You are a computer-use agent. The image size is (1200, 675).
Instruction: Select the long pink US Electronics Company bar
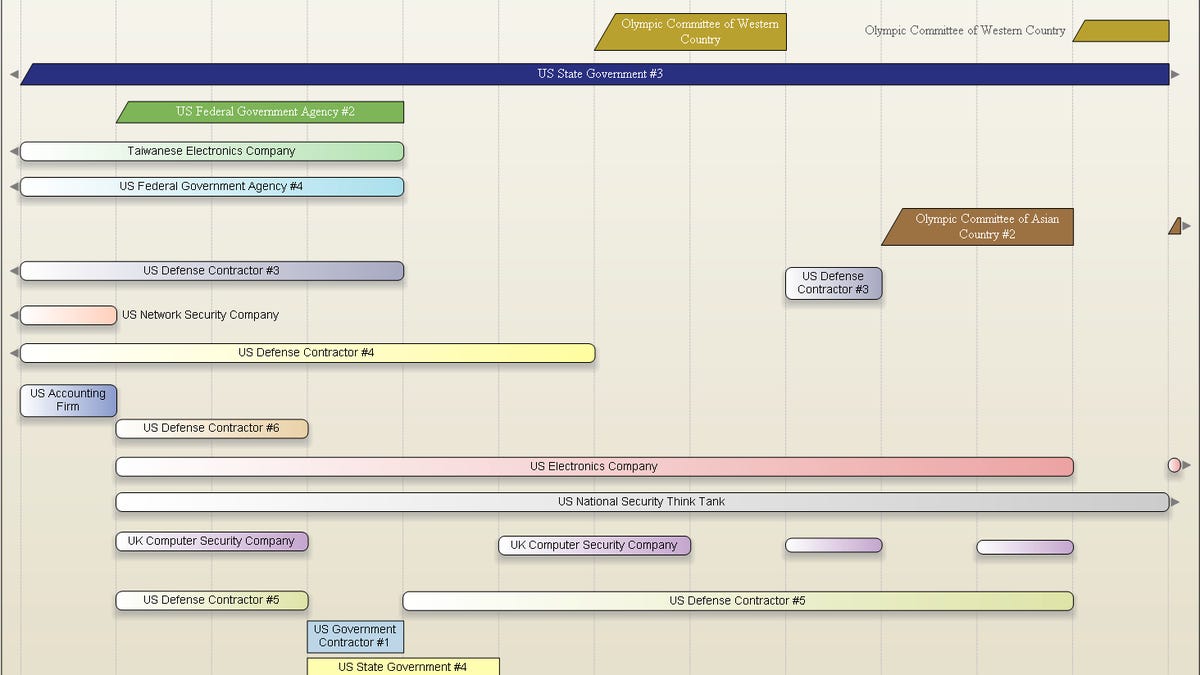pyautogui.click(x=594, y=466)
